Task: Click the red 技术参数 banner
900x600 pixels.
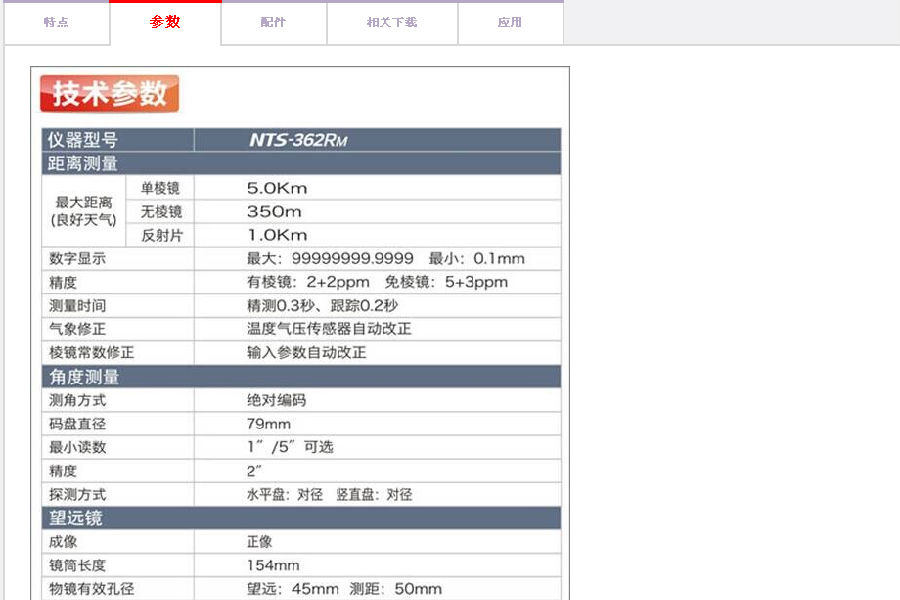Action: tap(109, 94)
